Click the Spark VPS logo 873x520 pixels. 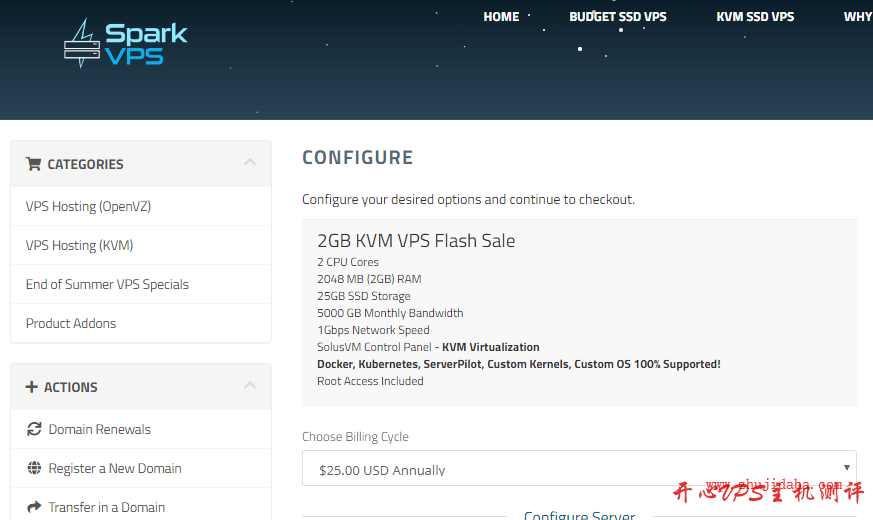pyautogui.click(x=125, y=44)
